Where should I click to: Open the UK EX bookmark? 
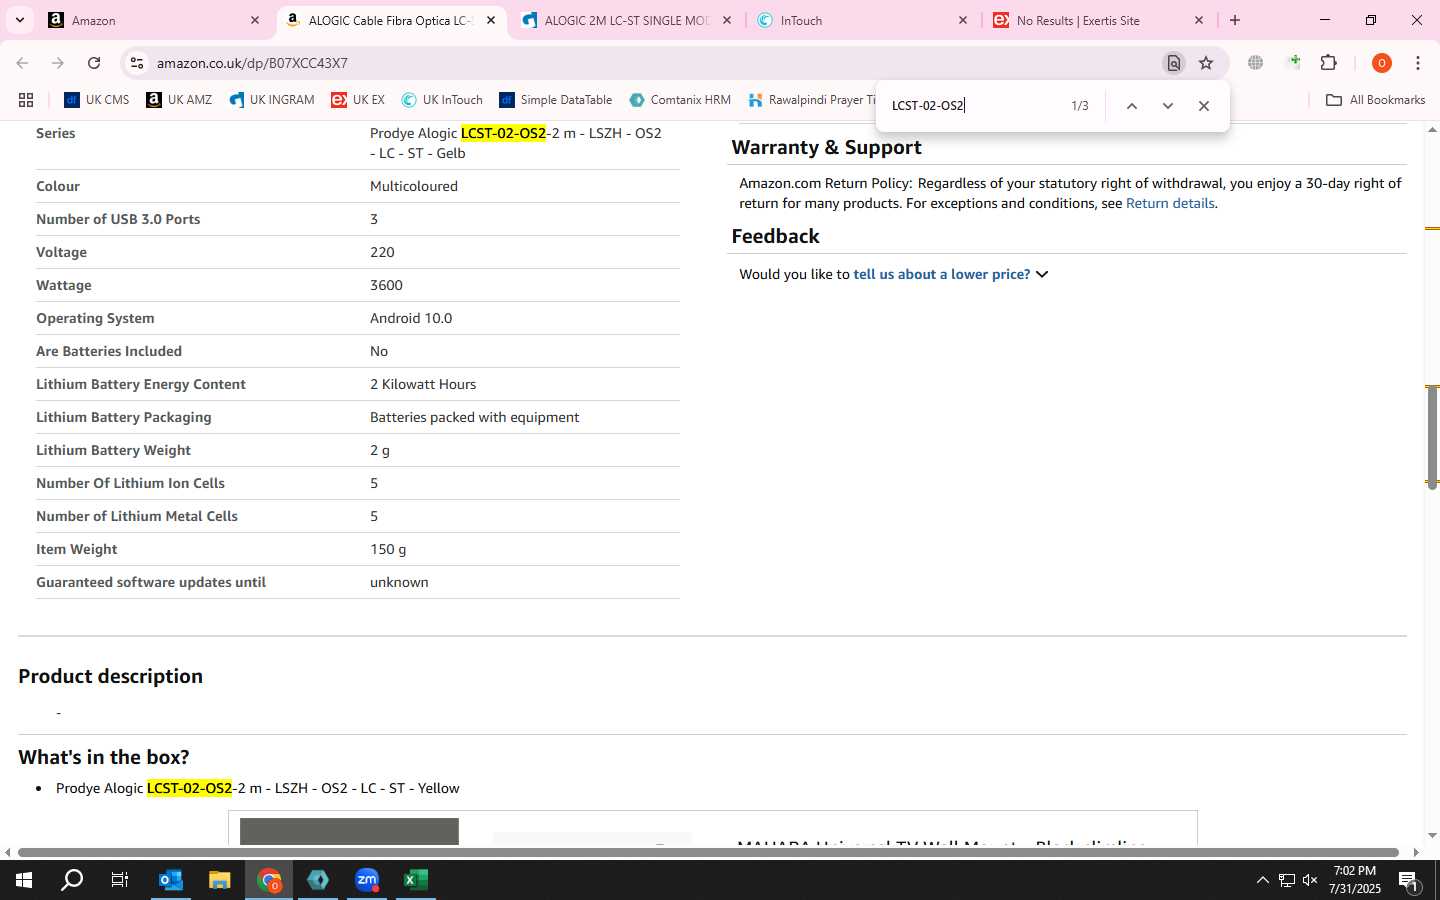pos(358,100)
